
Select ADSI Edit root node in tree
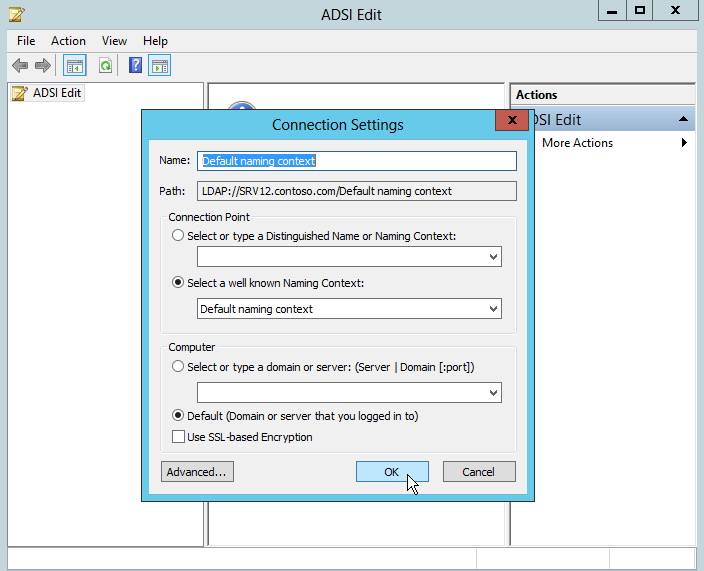[x=47, y=93]
